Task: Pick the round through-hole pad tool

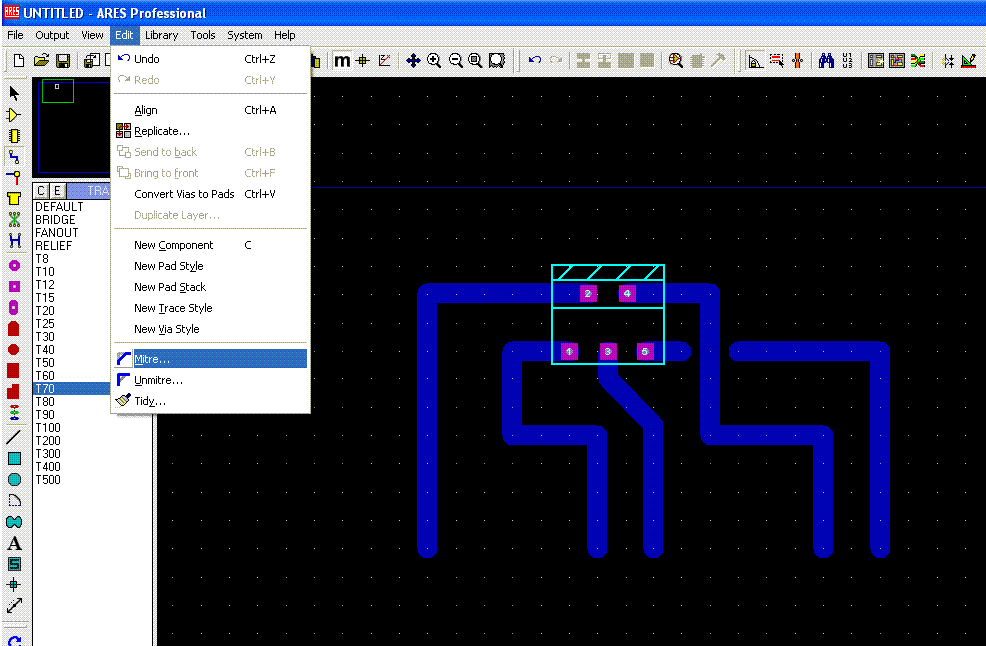Action: [x=14, y=265]
